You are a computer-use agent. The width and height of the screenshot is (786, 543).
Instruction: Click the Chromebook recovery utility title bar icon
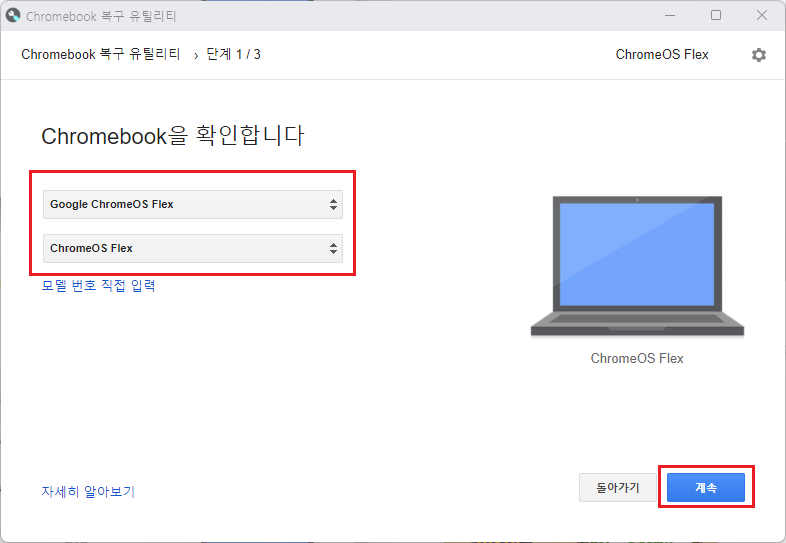[x=13, y=16]
